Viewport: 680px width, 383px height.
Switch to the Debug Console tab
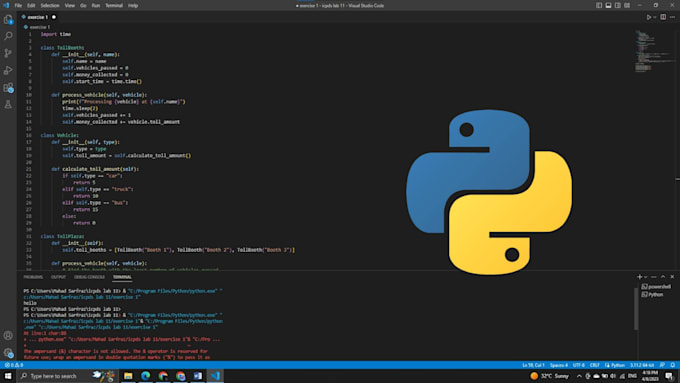coord(89,277)
